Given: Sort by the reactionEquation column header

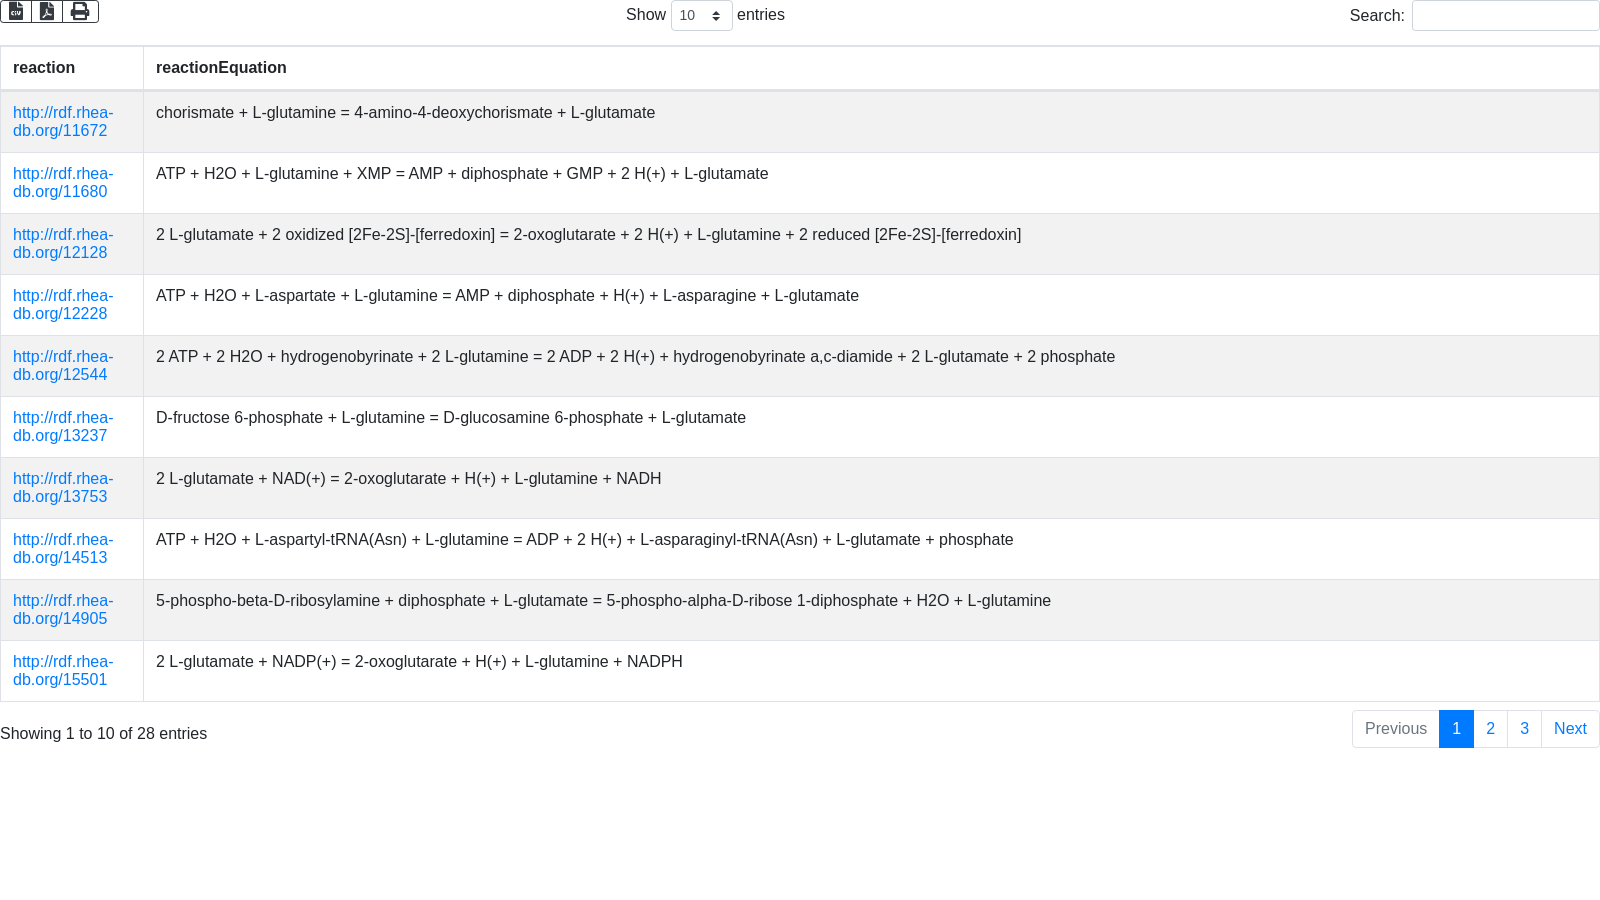Looking at the screenshot, I should point(871,68).
